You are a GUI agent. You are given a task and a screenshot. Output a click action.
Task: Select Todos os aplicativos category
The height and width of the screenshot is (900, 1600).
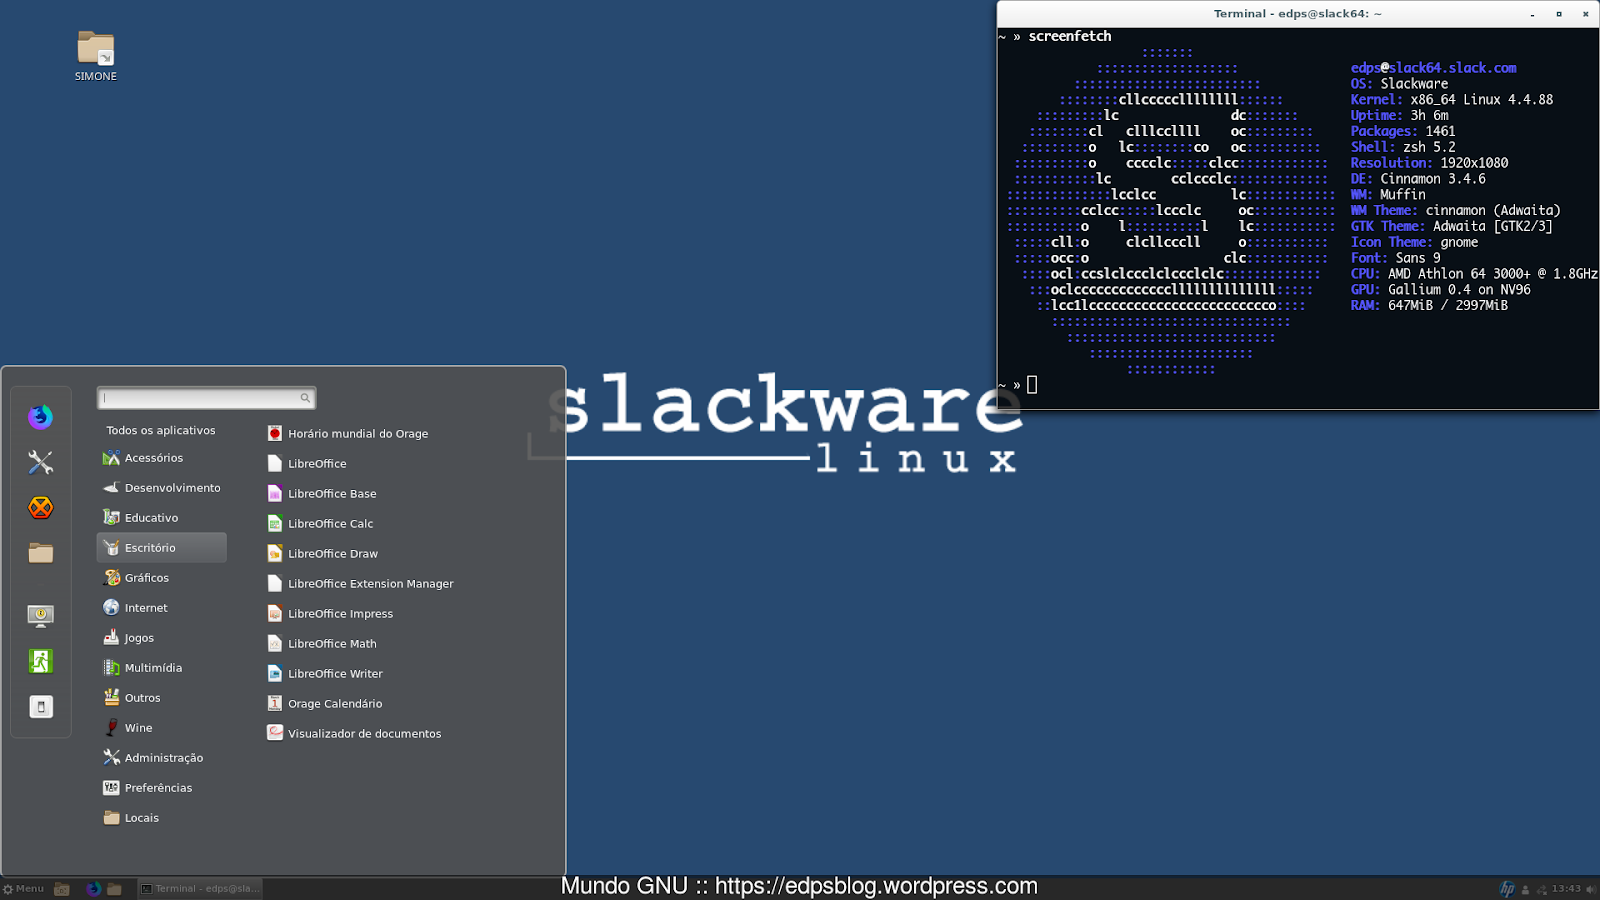coord(161,430)
